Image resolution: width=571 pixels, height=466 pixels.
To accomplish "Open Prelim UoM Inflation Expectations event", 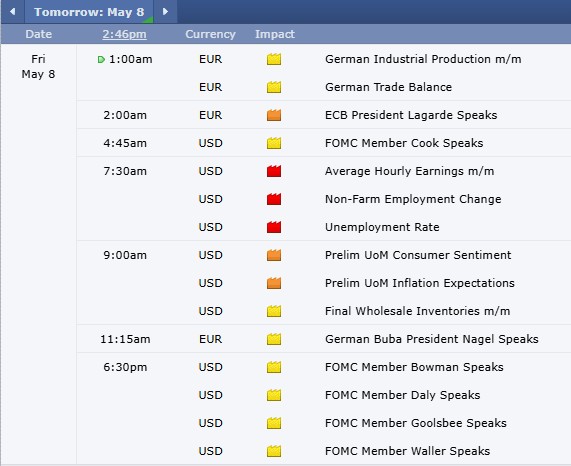I will tap(420, 284).
